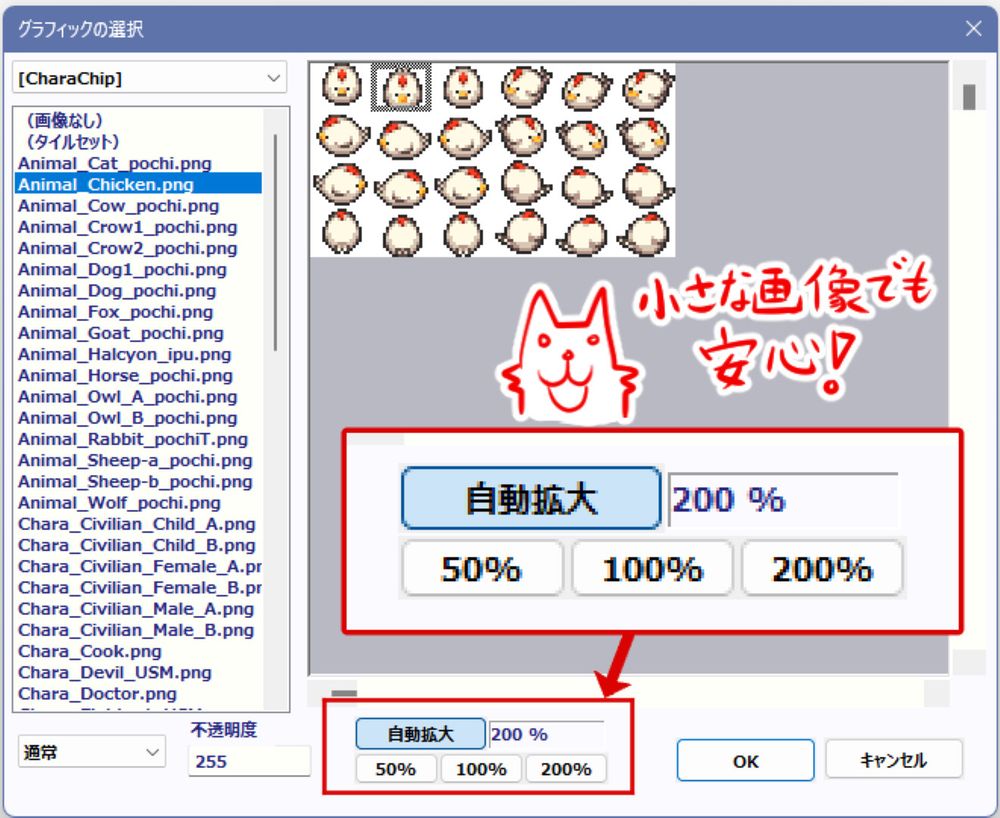Click the キャンセル button
This screenshot has height=818, width=1000.
pyautogui.click(x=893, y=759)
